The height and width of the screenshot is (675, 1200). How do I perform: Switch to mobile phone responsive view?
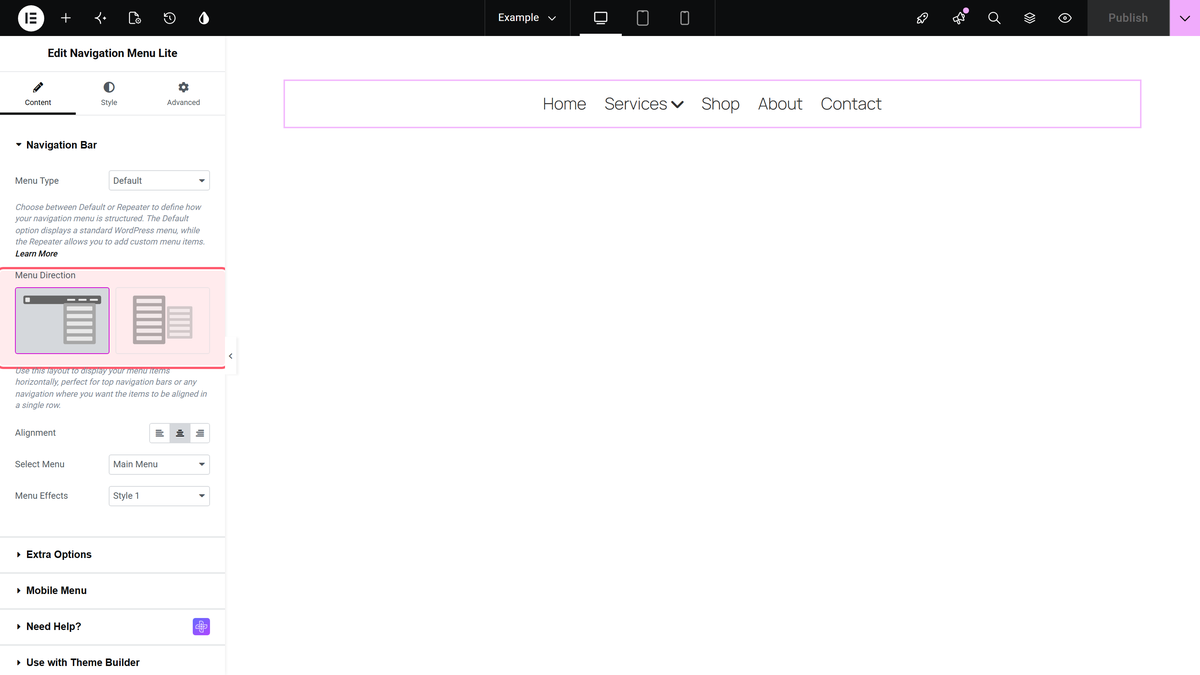click(685, 18)
